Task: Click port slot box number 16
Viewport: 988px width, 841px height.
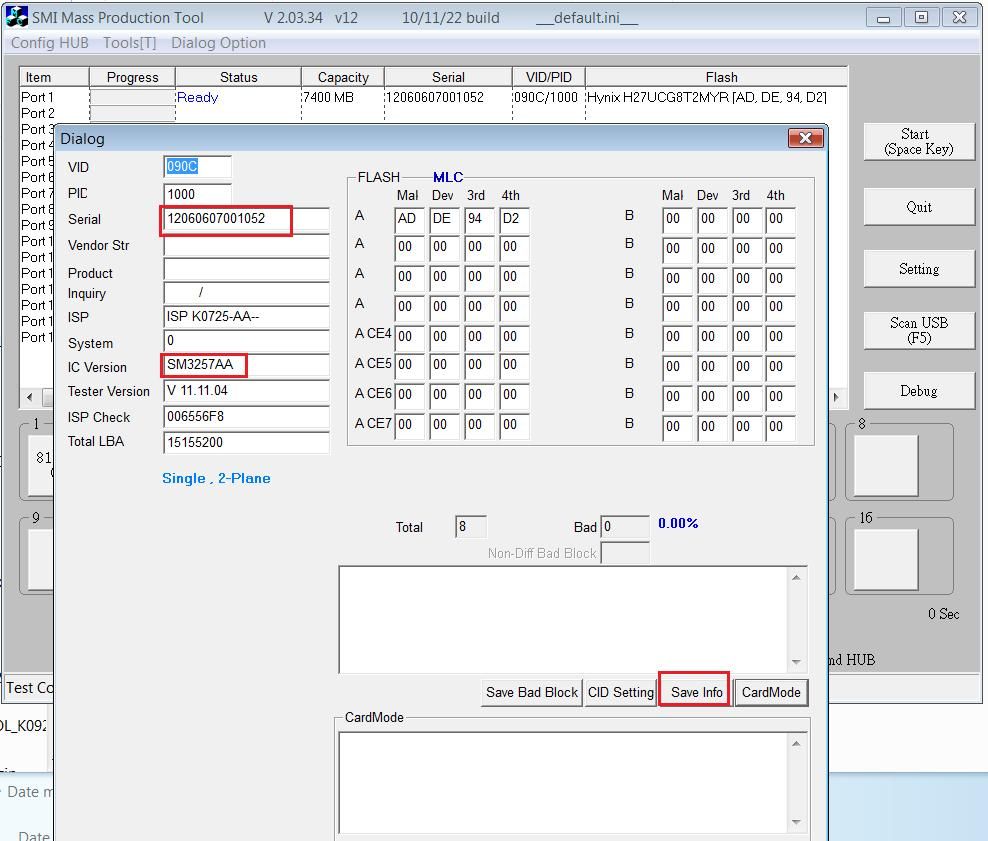Action: pyautogui.click(x=886, y=559)
